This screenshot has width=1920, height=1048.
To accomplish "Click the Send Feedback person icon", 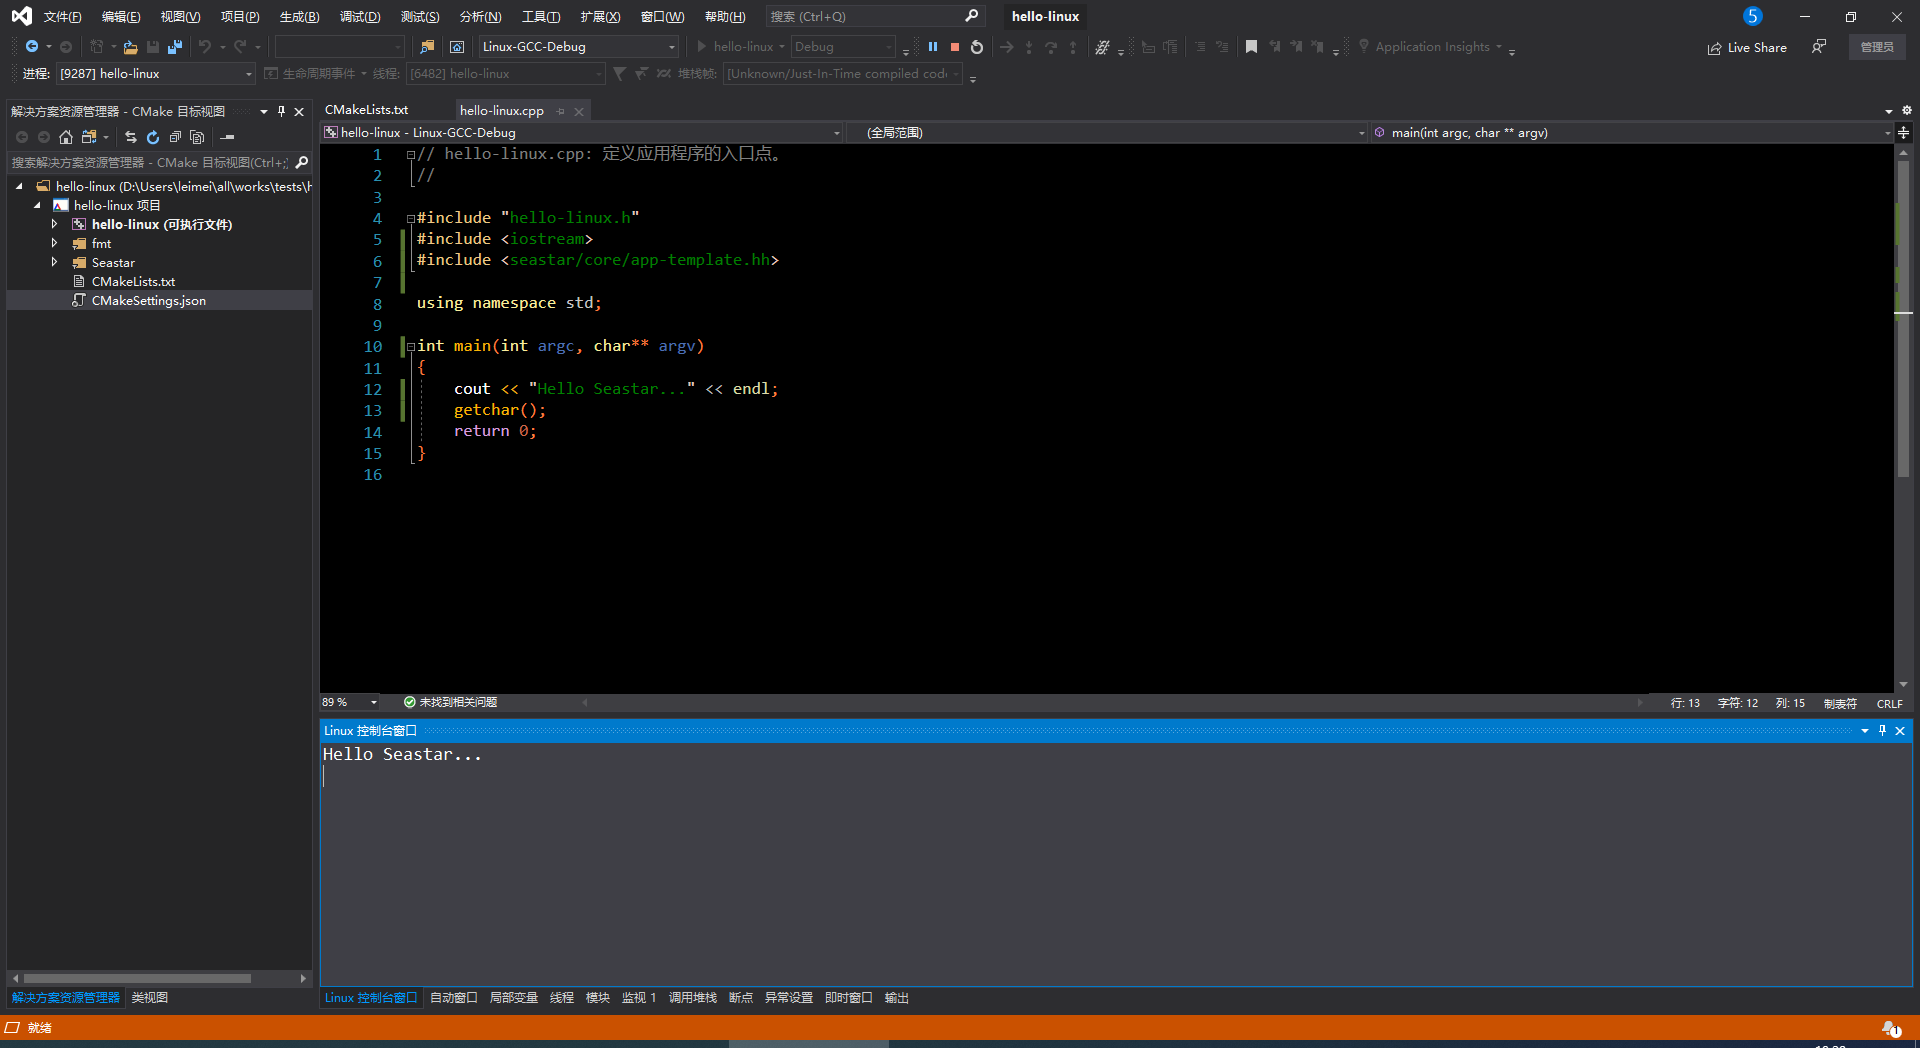I will click(x=1819, y=47).
